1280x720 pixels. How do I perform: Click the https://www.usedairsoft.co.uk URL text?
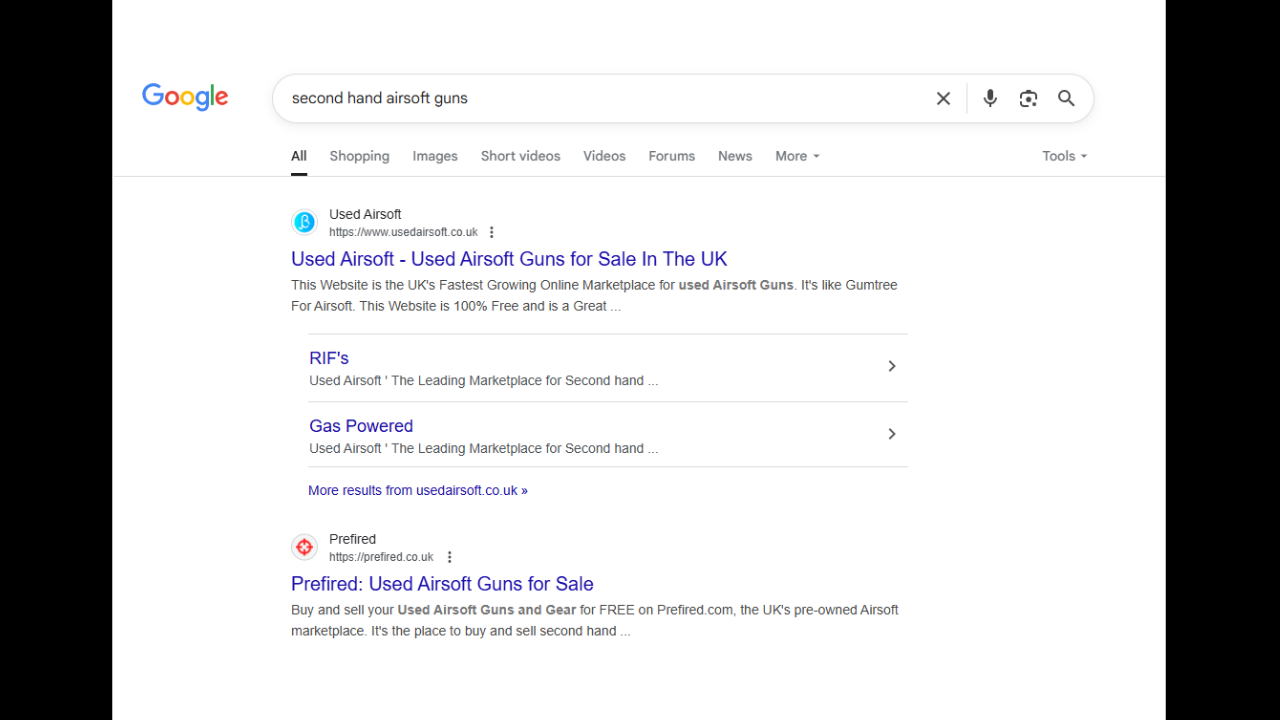[403, 232]
